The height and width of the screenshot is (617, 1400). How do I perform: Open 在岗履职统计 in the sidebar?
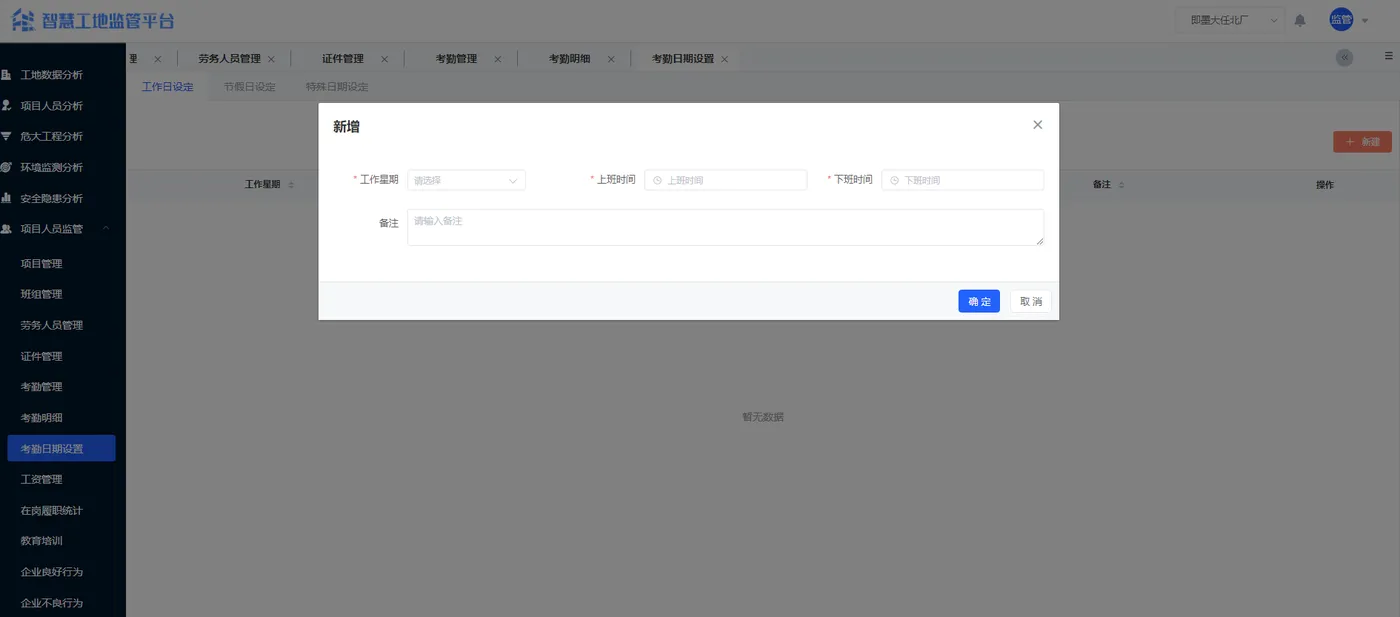[x=52, y=510]
